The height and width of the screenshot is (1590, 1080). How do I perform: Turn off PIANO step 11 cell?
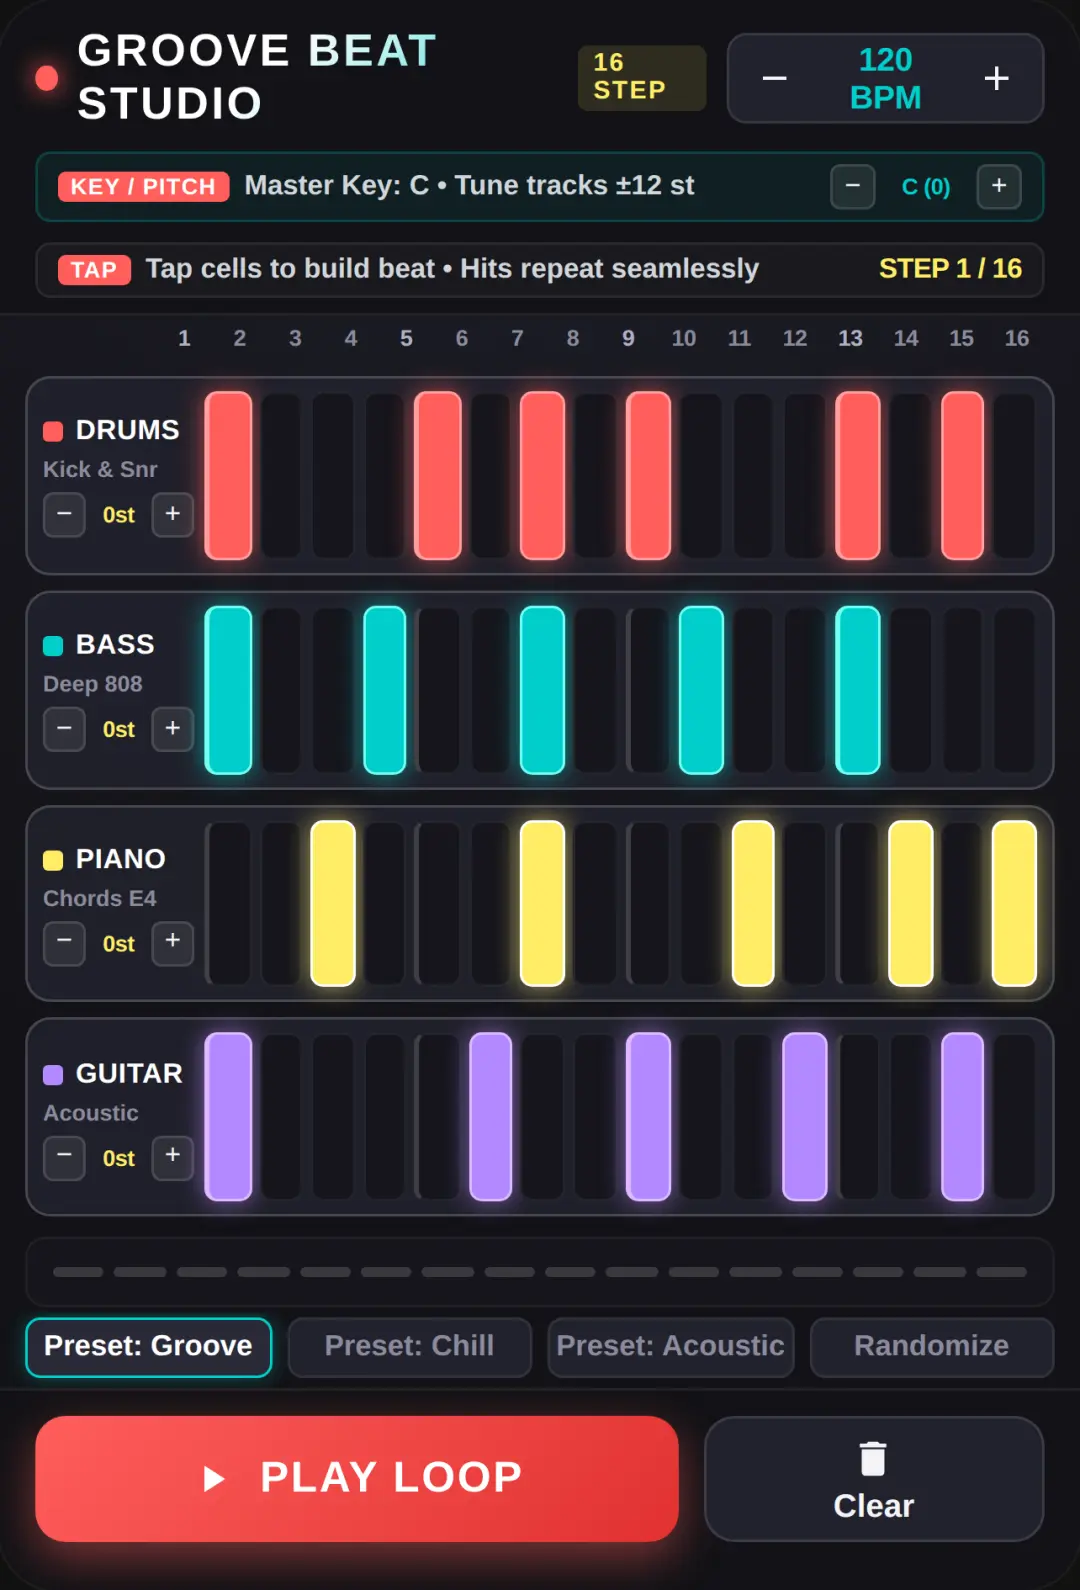tap(753, 904)
